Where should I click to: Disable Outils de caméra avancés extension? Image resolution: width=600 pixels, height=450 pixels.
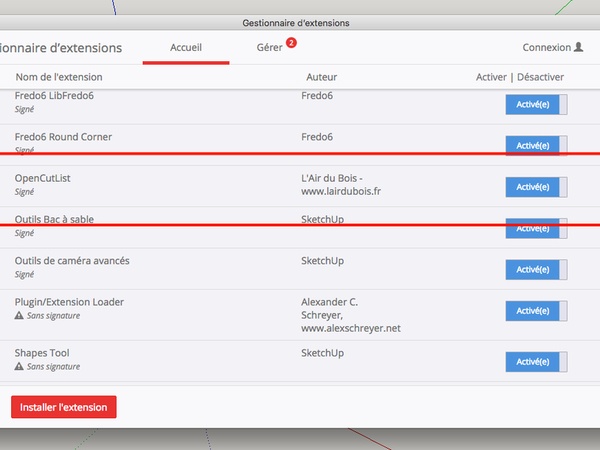click(x=536, y=270)
